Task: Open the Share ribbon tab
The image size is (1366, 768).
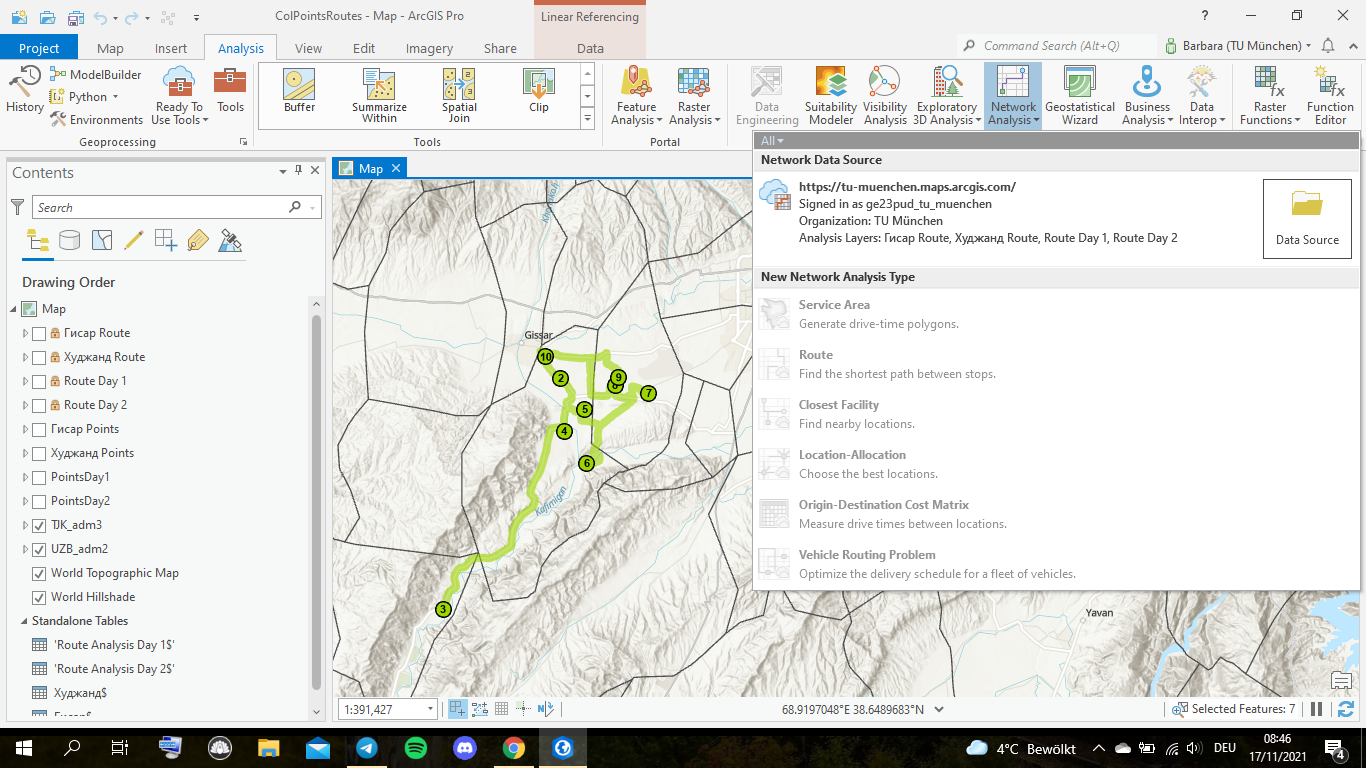Action: click(500, 48)
